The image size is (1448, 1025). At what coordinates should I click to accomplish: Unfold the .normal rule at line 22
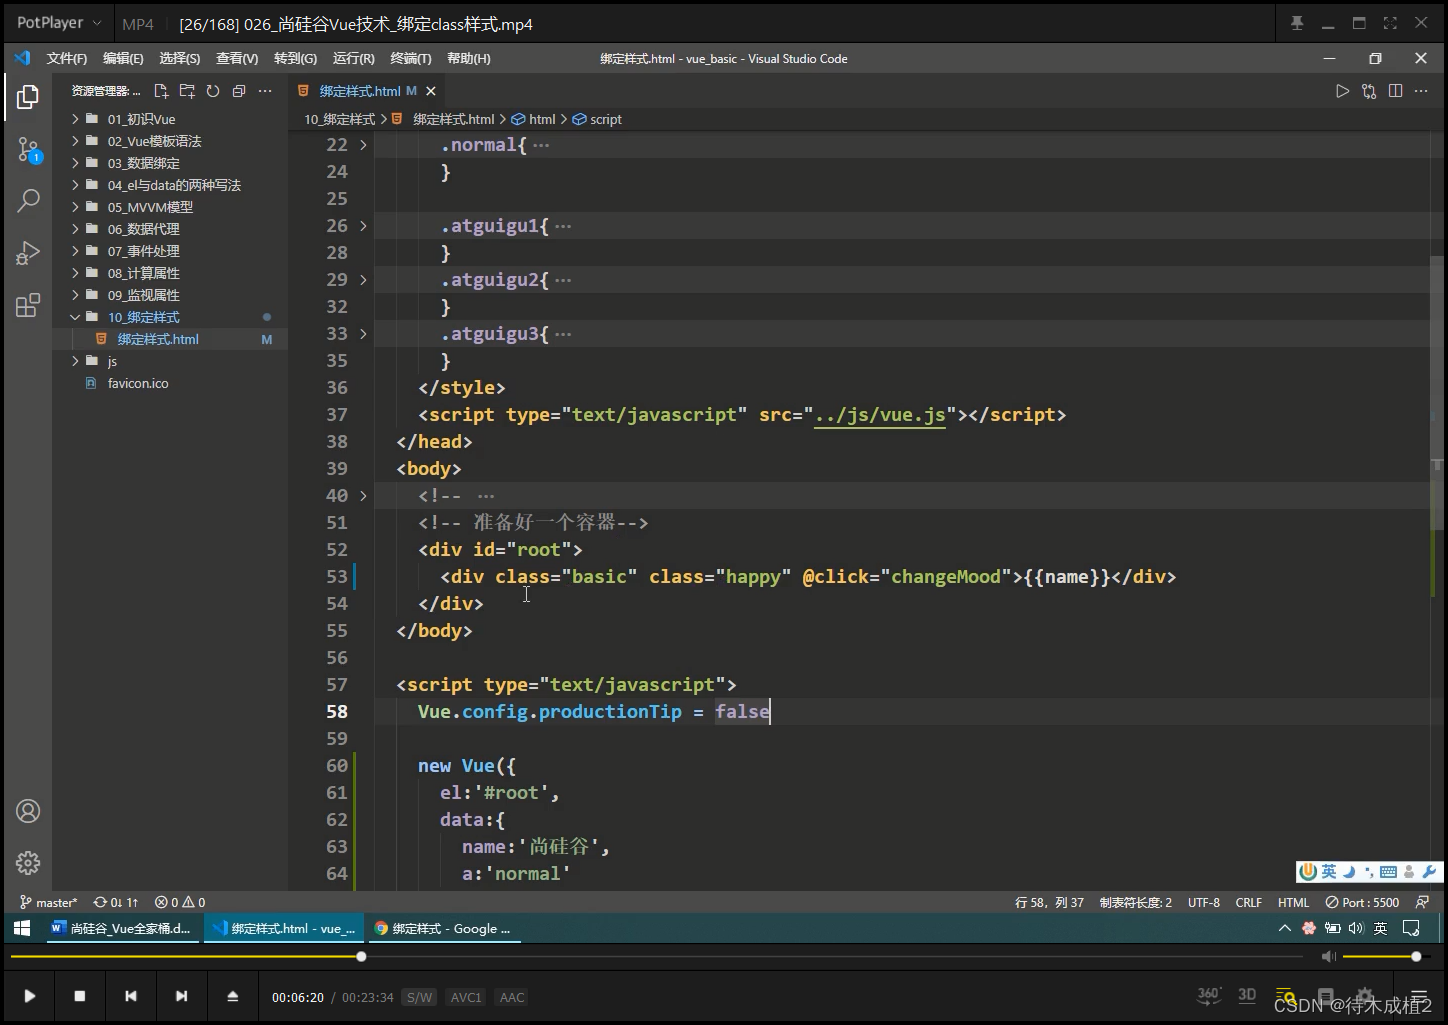coord(363,145)
